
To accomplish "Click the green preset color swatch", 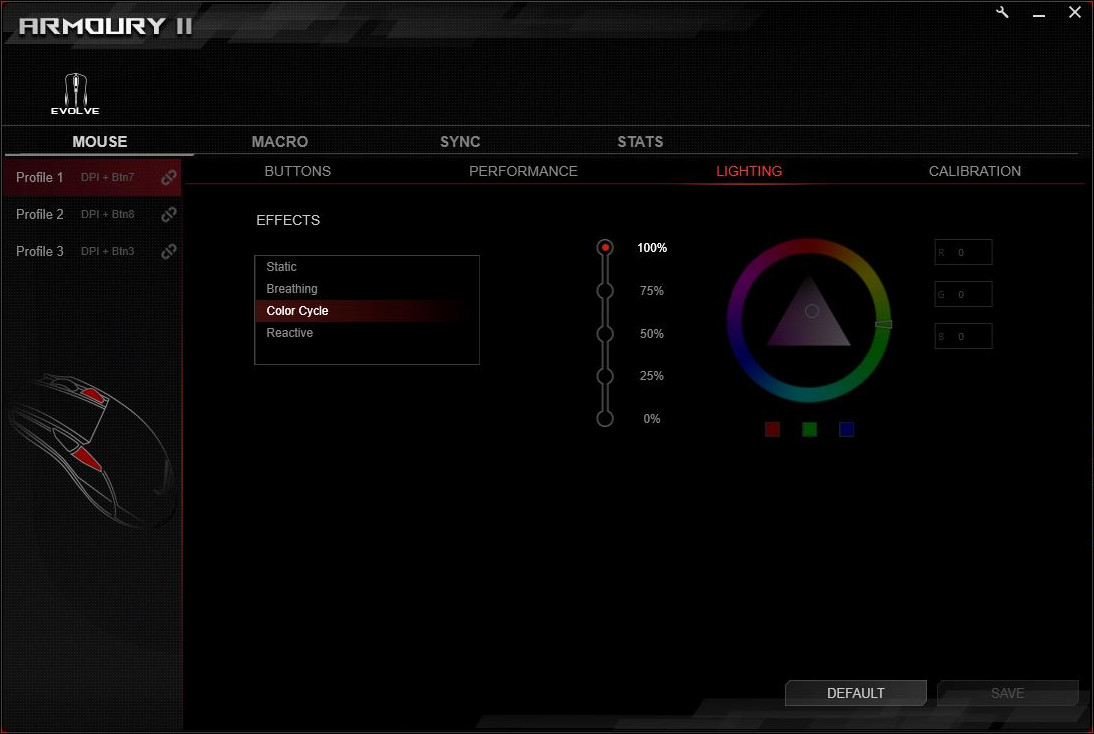I will [x=809, y=429].
